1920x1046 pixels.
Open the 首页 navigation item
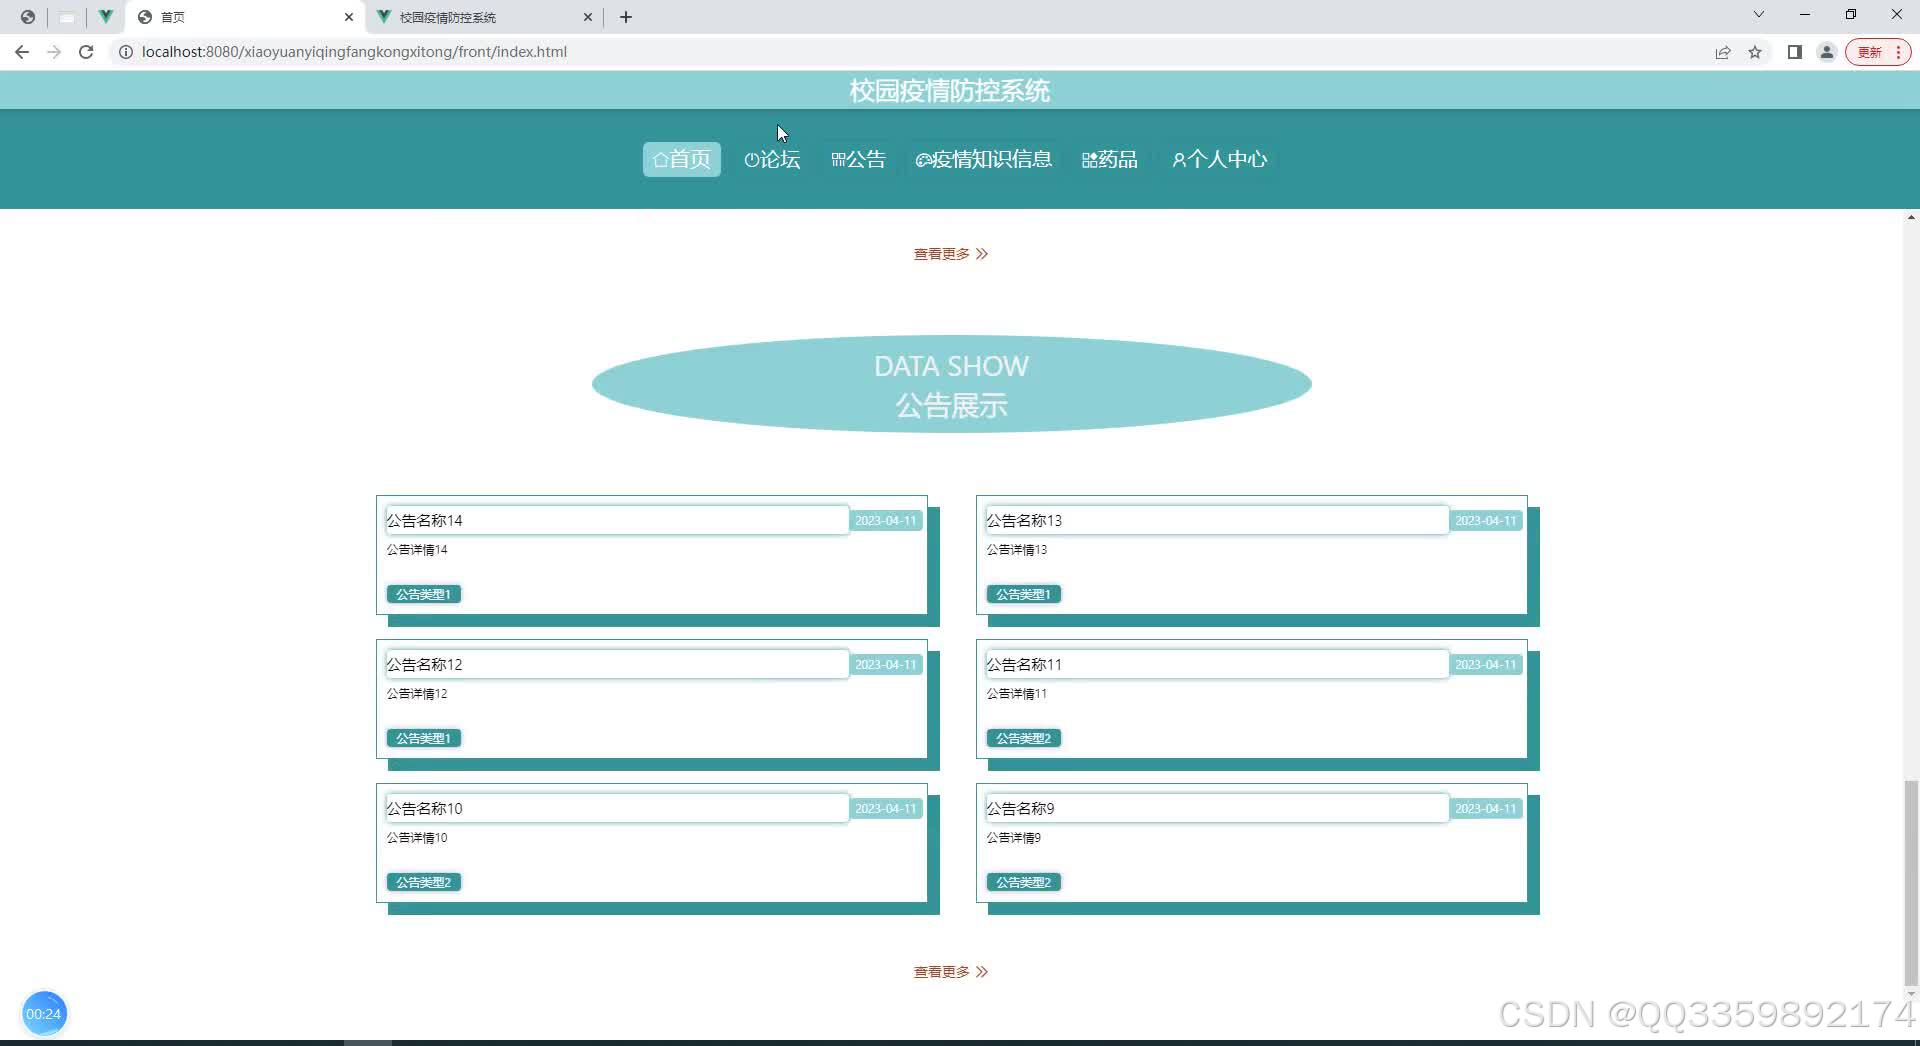(x=681, y=159)
